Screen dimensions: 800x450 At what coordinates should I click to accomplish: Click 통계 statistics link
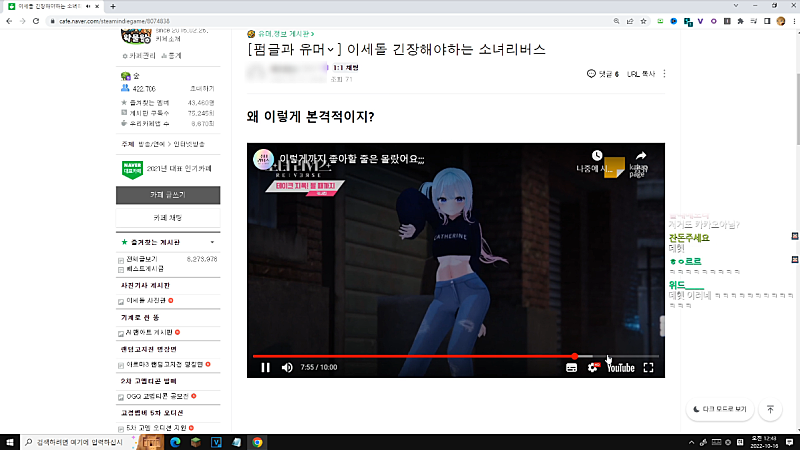(x=171, y=56)
